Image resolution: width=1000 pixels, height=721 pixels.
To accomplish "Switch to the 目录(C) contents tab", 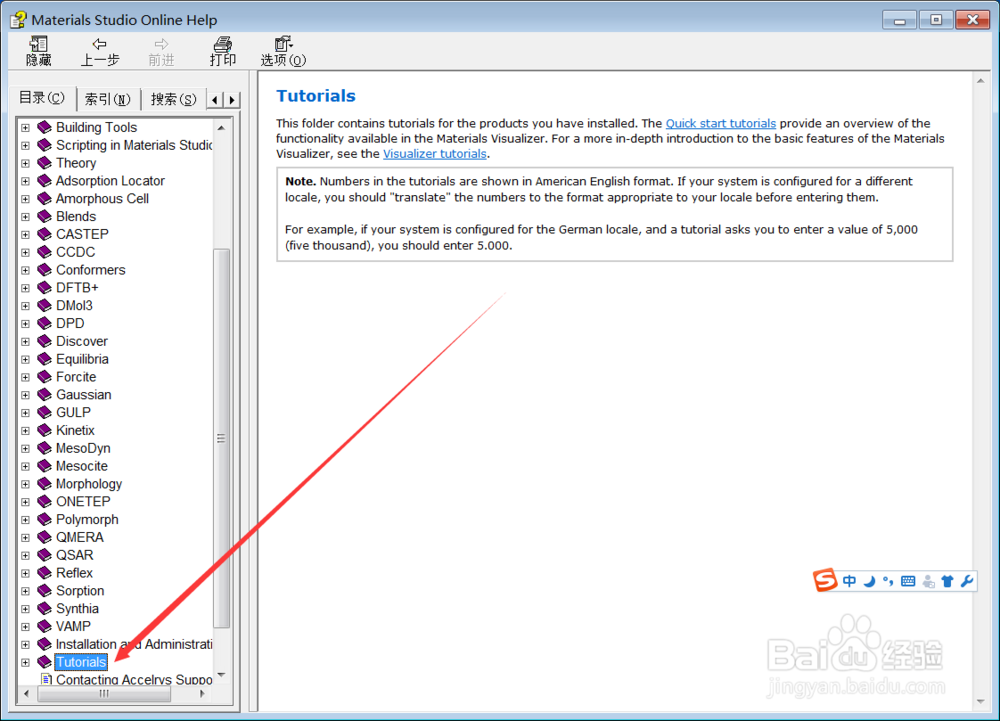I will point(42,98).
